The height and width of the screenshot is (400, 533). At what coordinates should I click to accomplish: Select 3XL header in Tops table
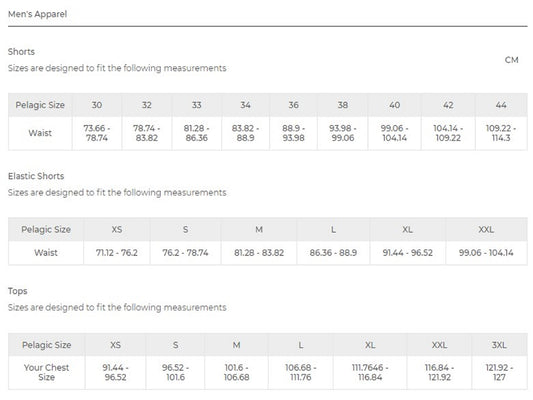pos(499,345)
